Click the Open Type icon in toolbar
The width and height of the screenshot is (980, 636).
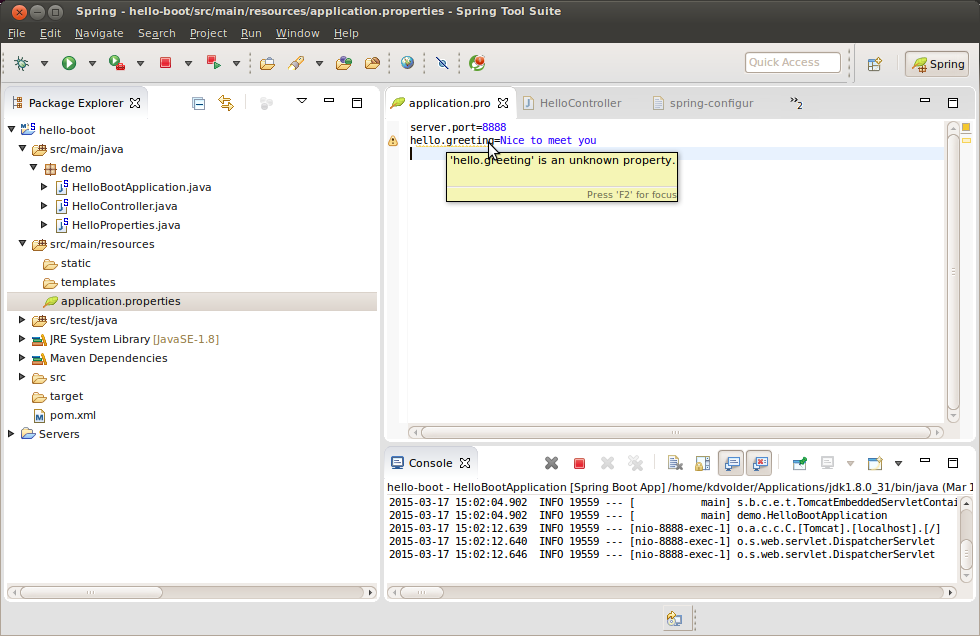pyautogui.click(x=344, y=63)
